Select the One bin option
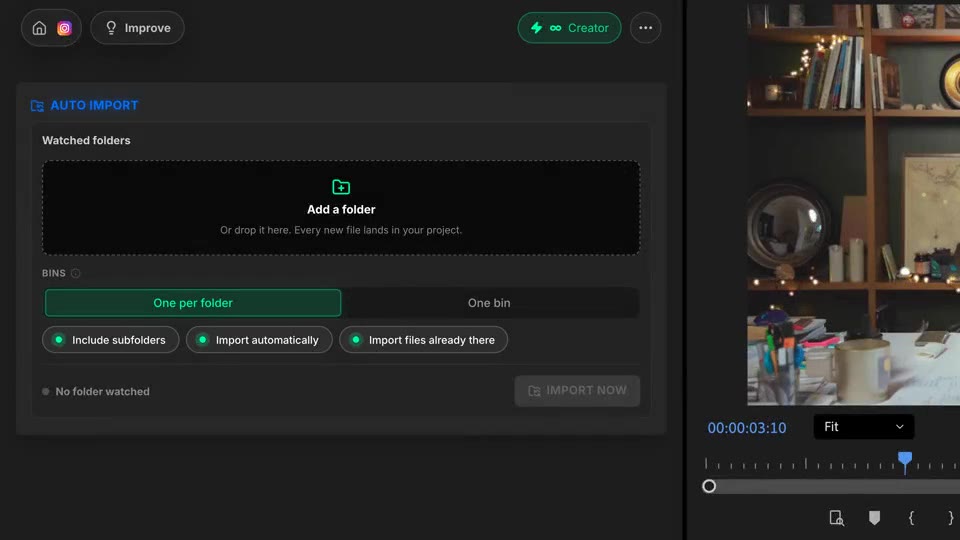960x540 pixels. point(489,303)
